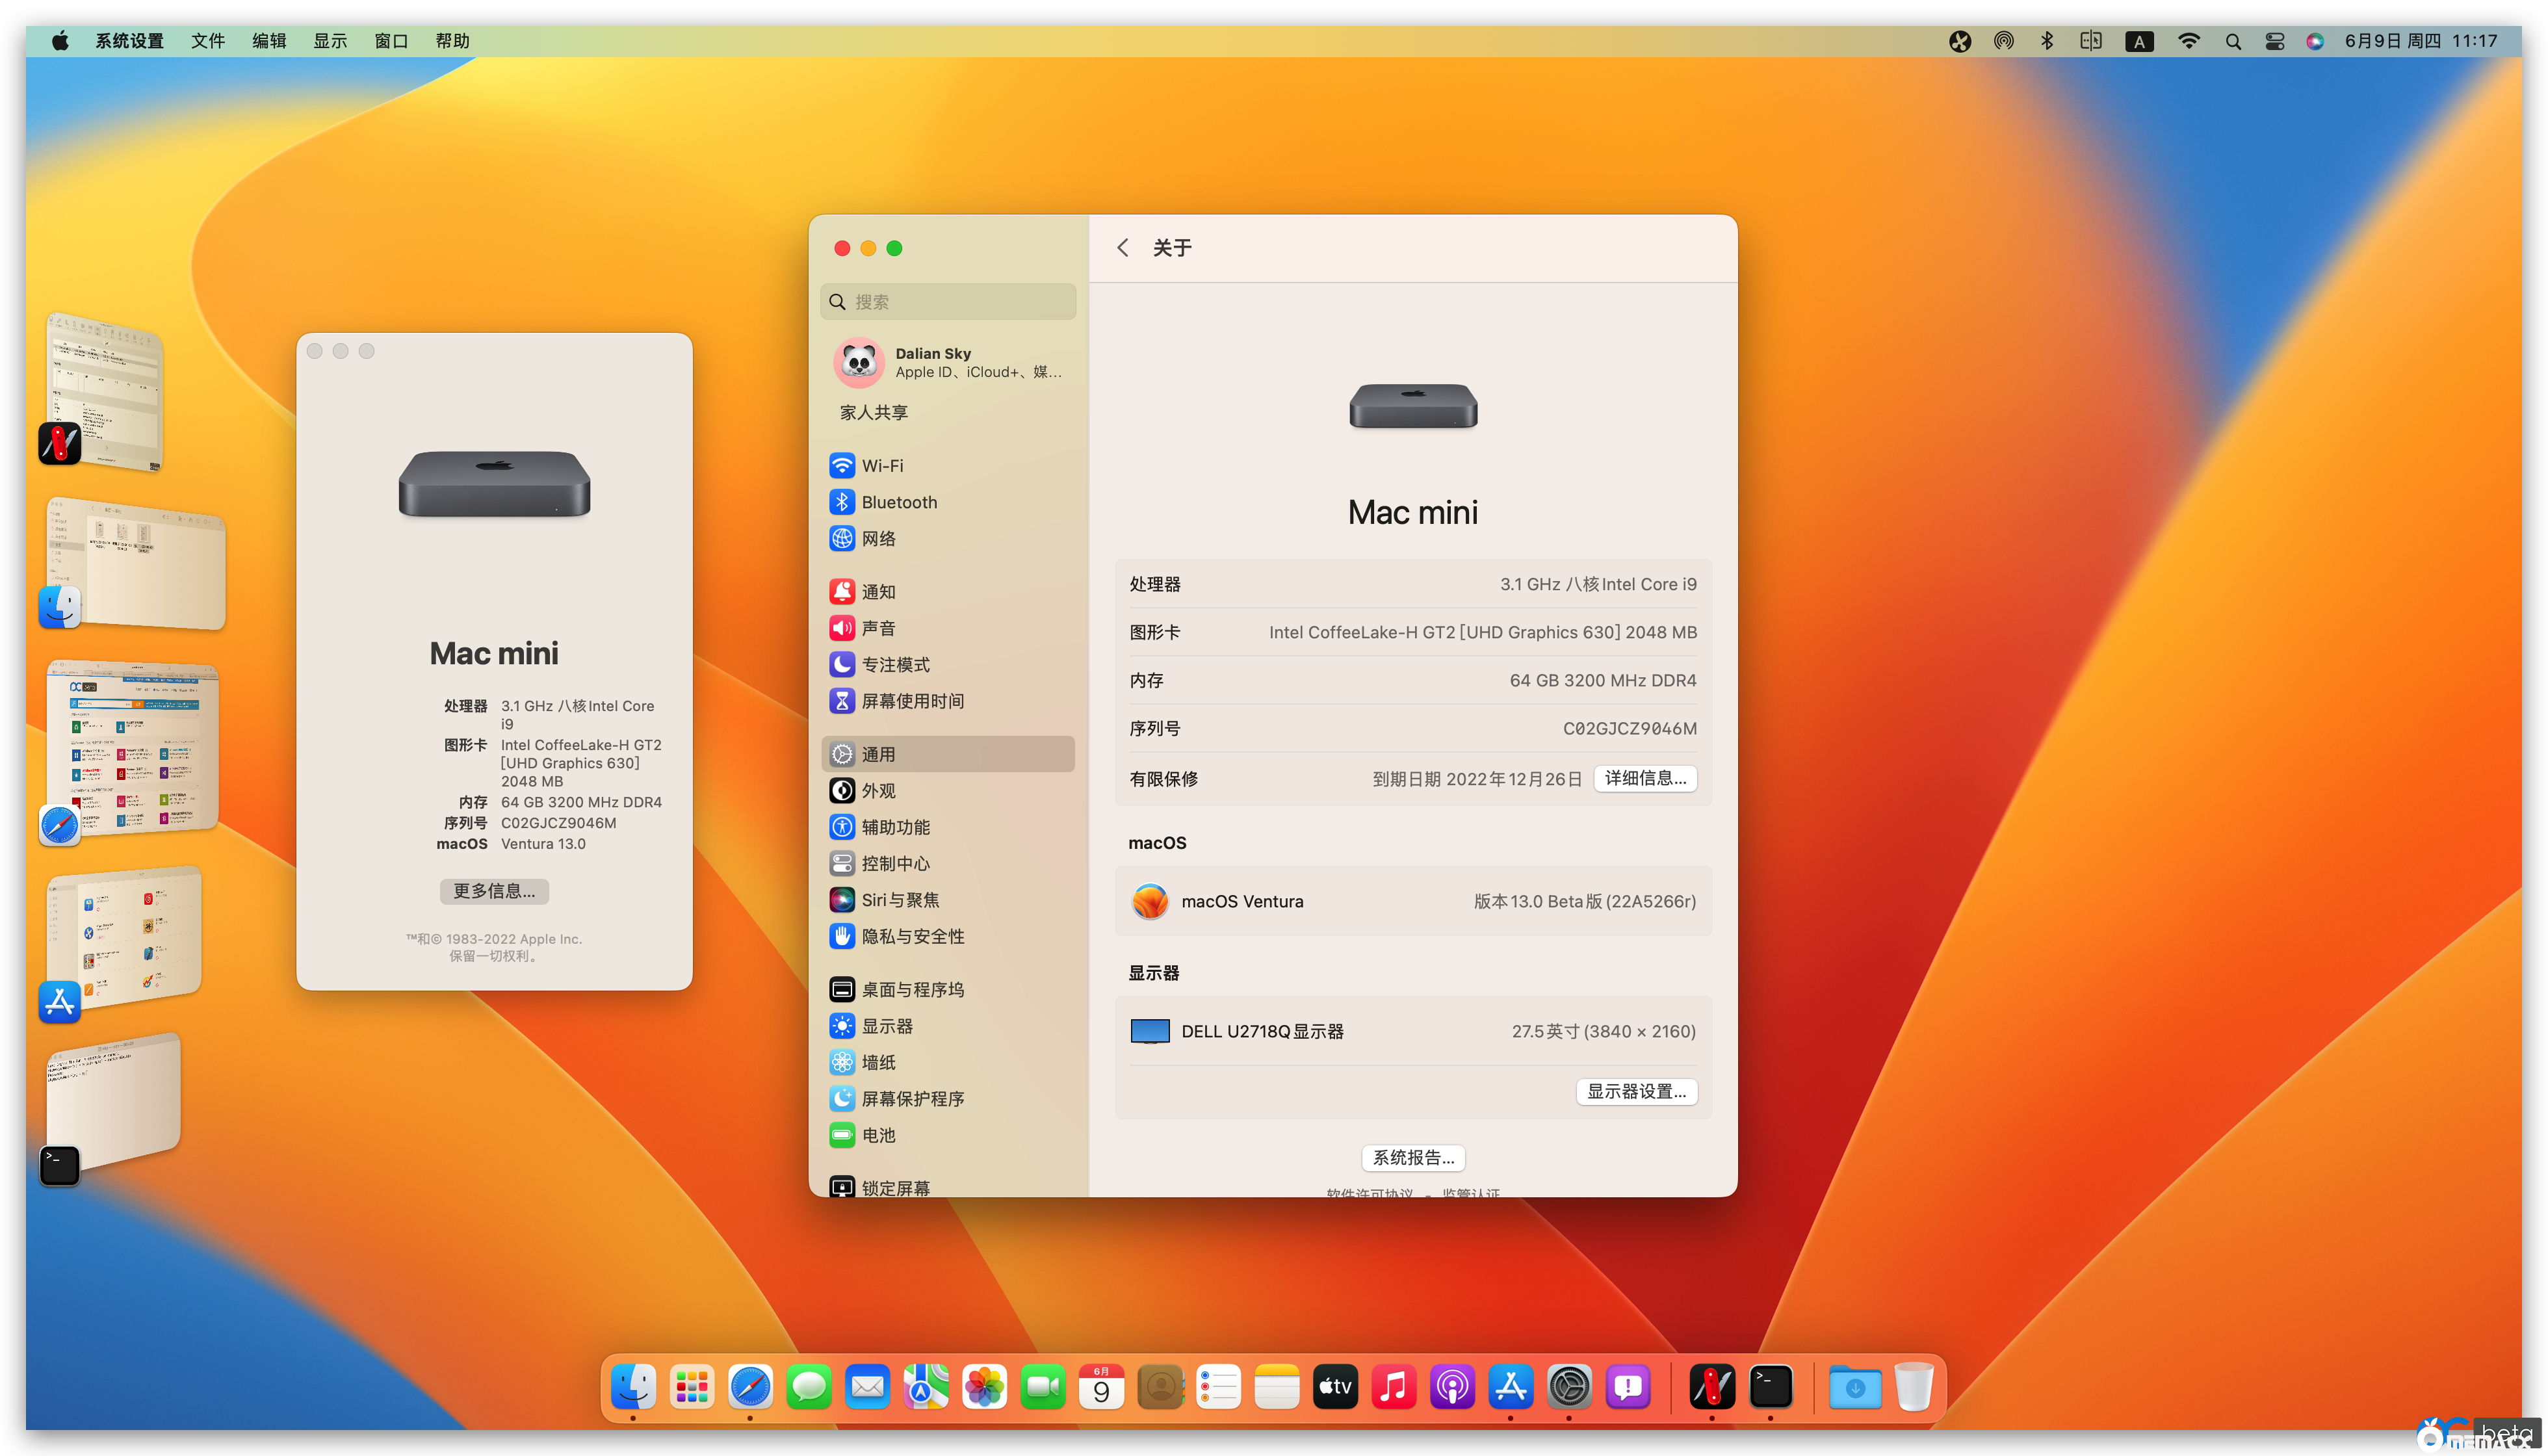Open the 编辑 menu
2548x1456 pixels.
tap(269, 41)
